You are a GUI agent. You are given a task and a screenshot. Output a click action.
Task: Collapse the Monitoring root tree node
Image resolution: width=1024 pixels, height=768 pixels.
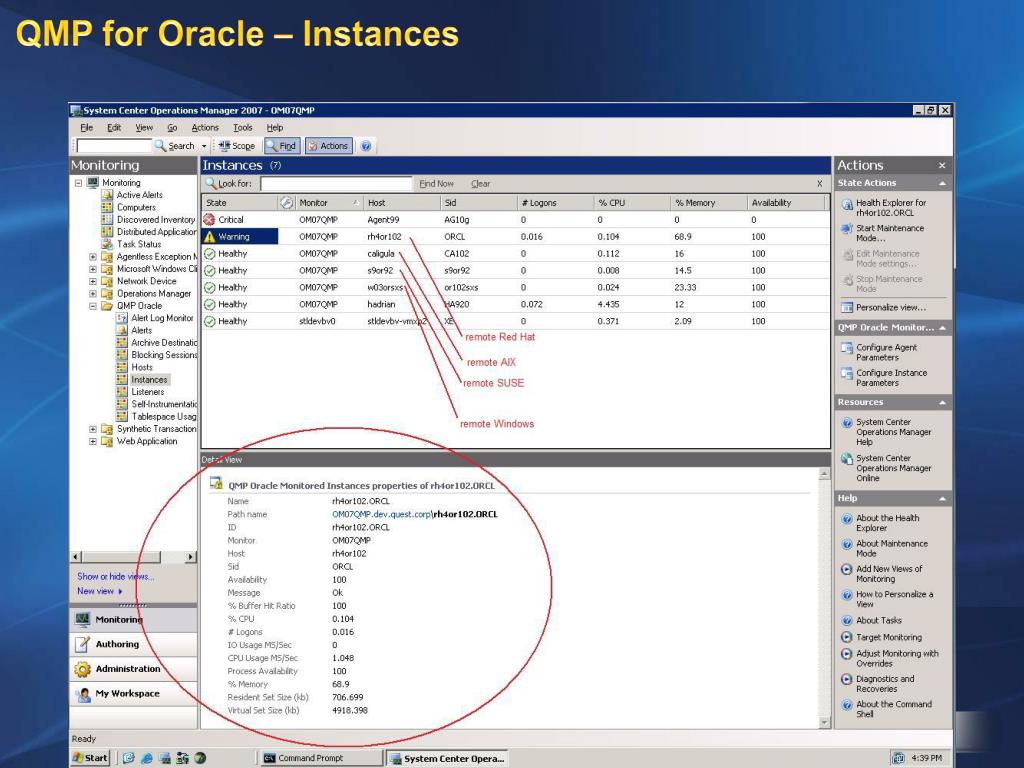78,183
